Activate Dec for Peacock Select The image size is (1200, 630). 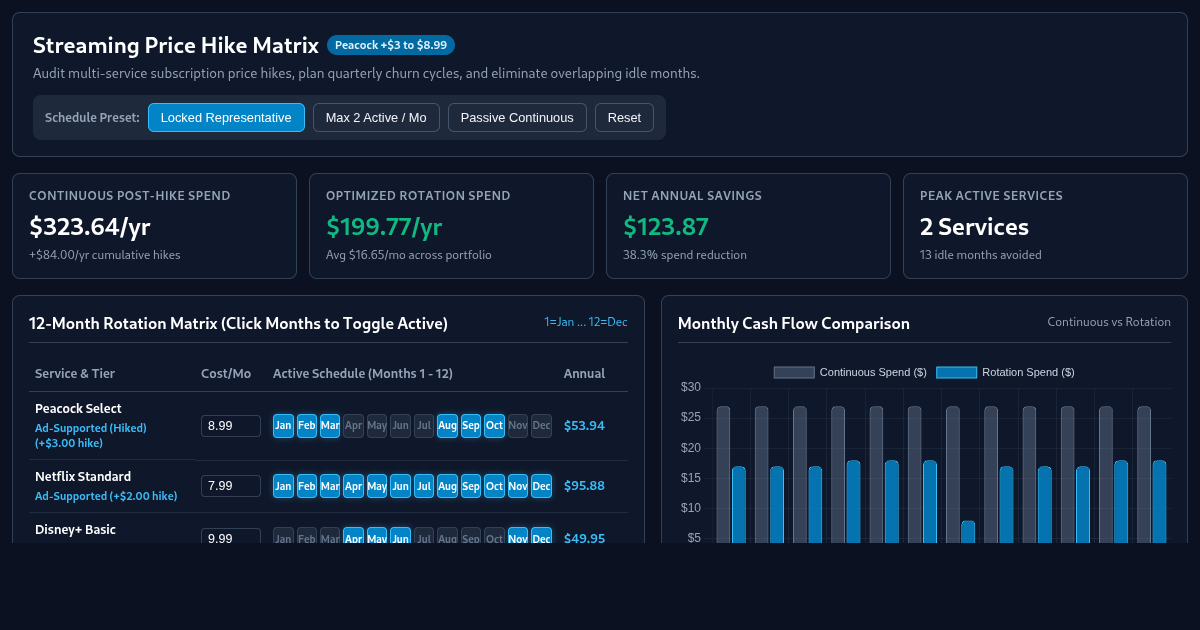541,426
